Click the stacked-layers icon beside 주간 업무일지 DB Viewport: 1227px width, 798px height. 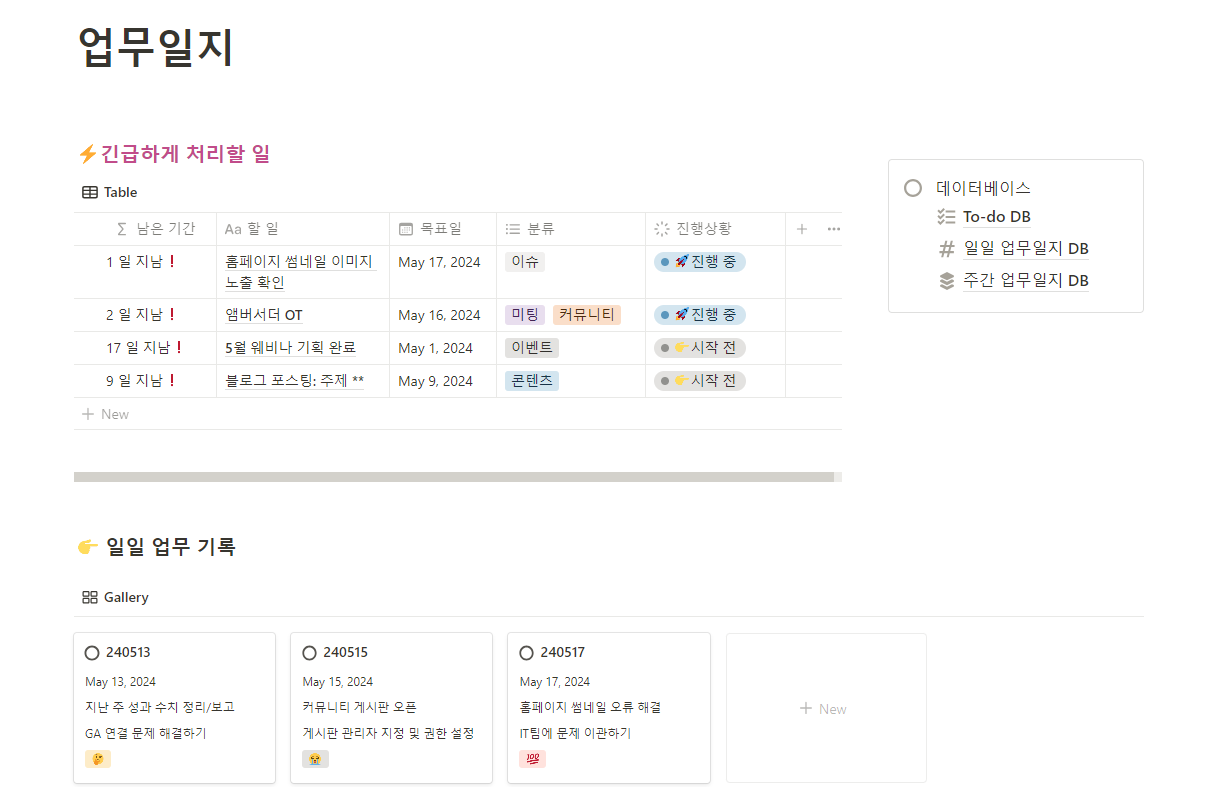coord(946,280)
